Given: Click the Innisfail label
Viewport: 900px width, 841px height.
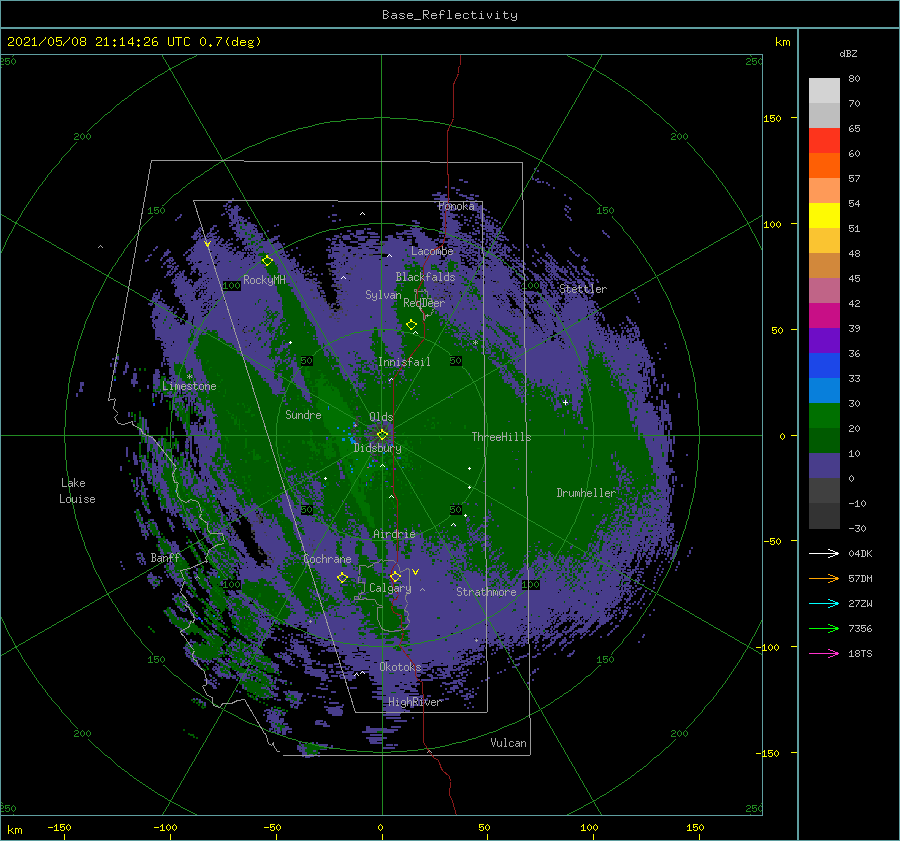Looking at the screenshot, I should [x=404, y=362].
